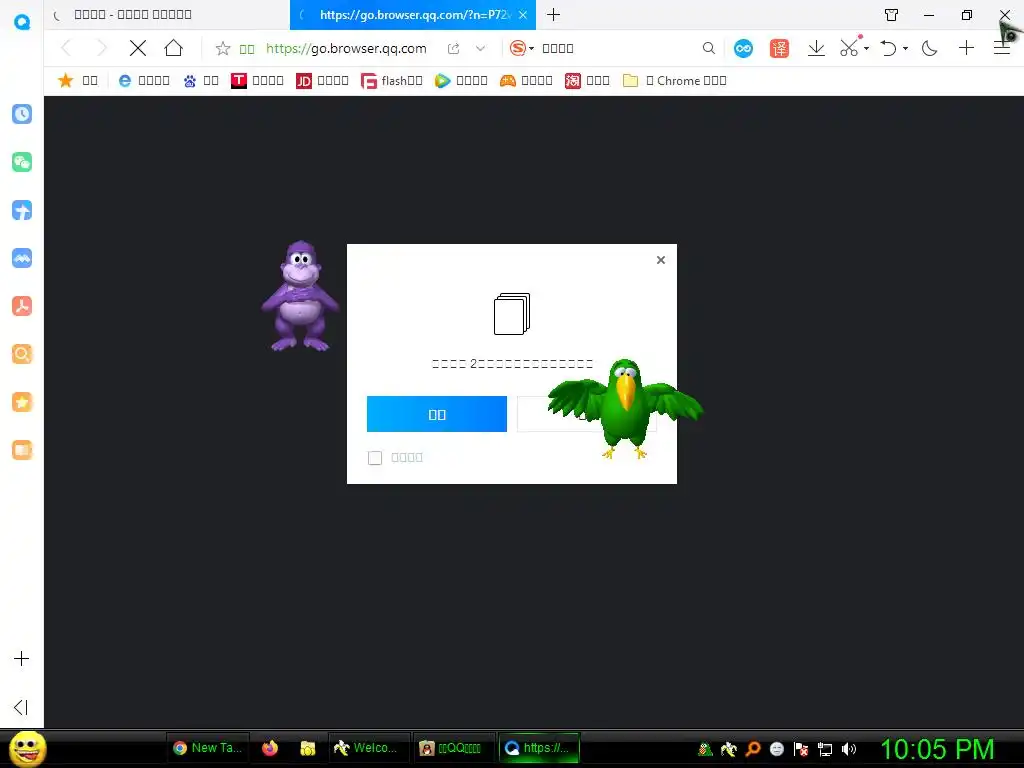Close the go.browser.qq.com tab
This screenshot has height=768, width=1024.
click(x=522, y=15)
